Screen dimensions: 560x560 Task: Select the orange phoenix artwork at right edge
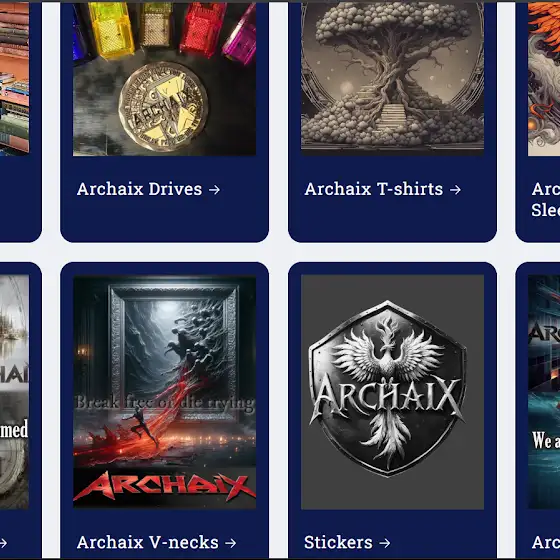(x=544, y=79)
